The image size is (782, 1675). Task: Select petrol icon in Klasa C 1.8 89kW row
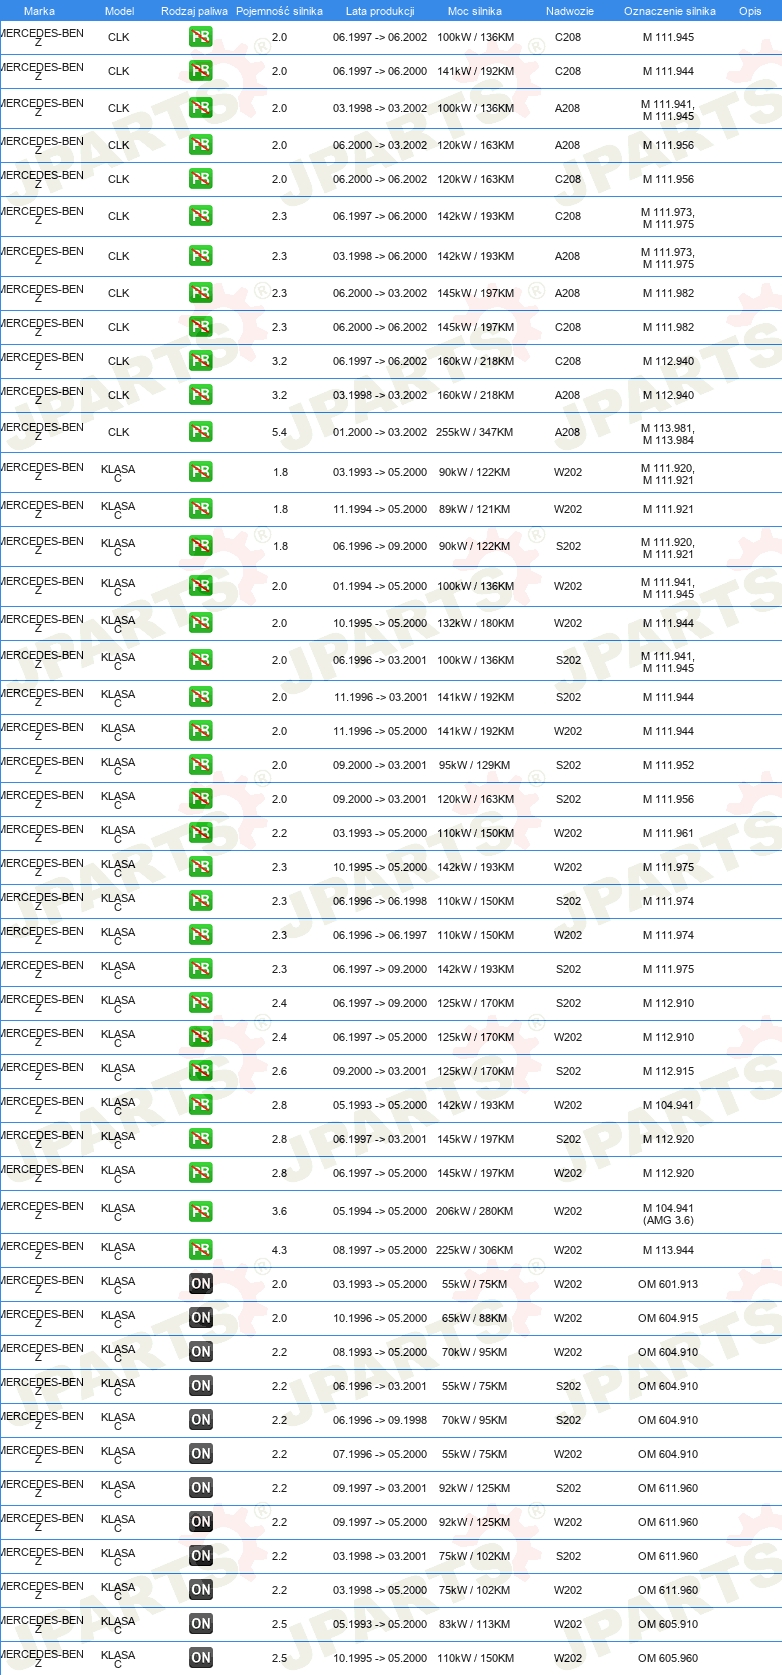(200, 510)
